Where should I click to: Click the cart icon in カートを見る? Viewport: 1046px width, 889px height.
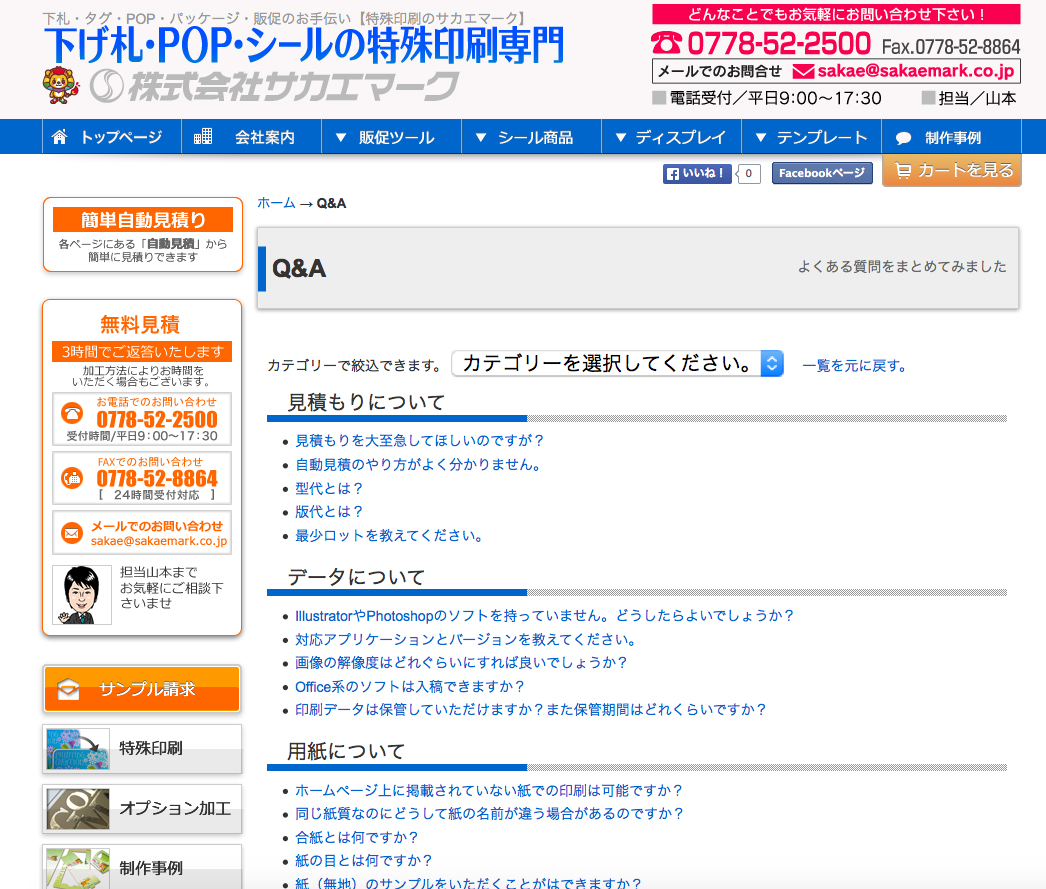tap(903, 171)
